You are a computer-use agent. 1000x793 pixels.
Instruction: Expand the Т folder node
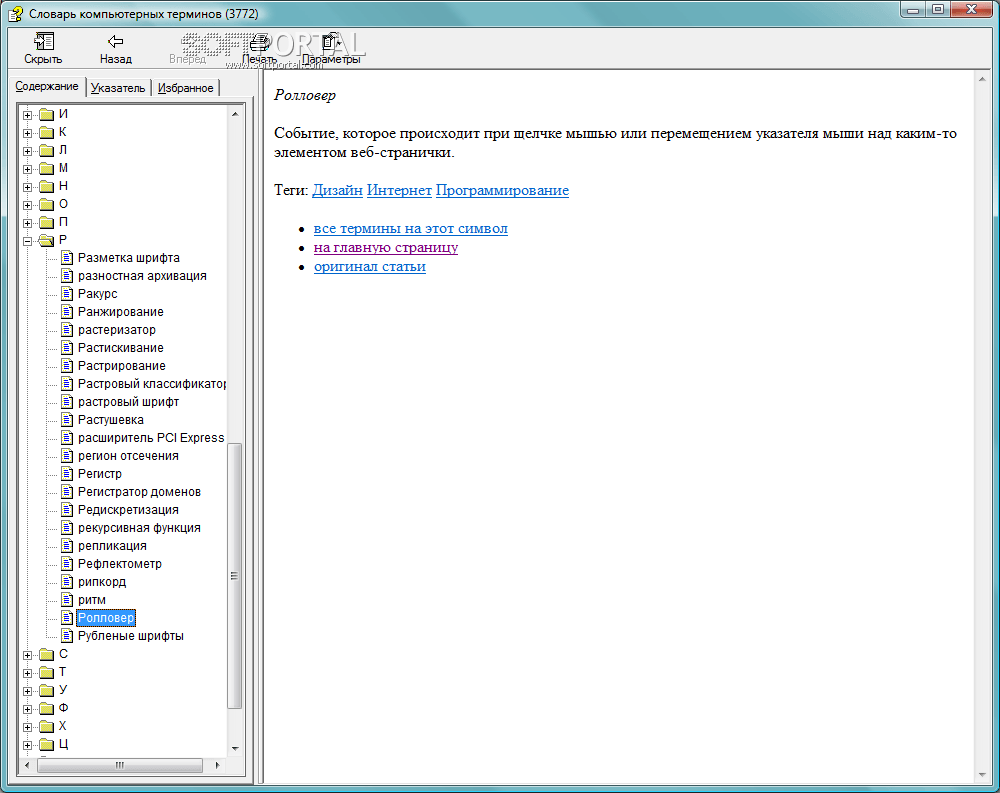tap(27, 673)
